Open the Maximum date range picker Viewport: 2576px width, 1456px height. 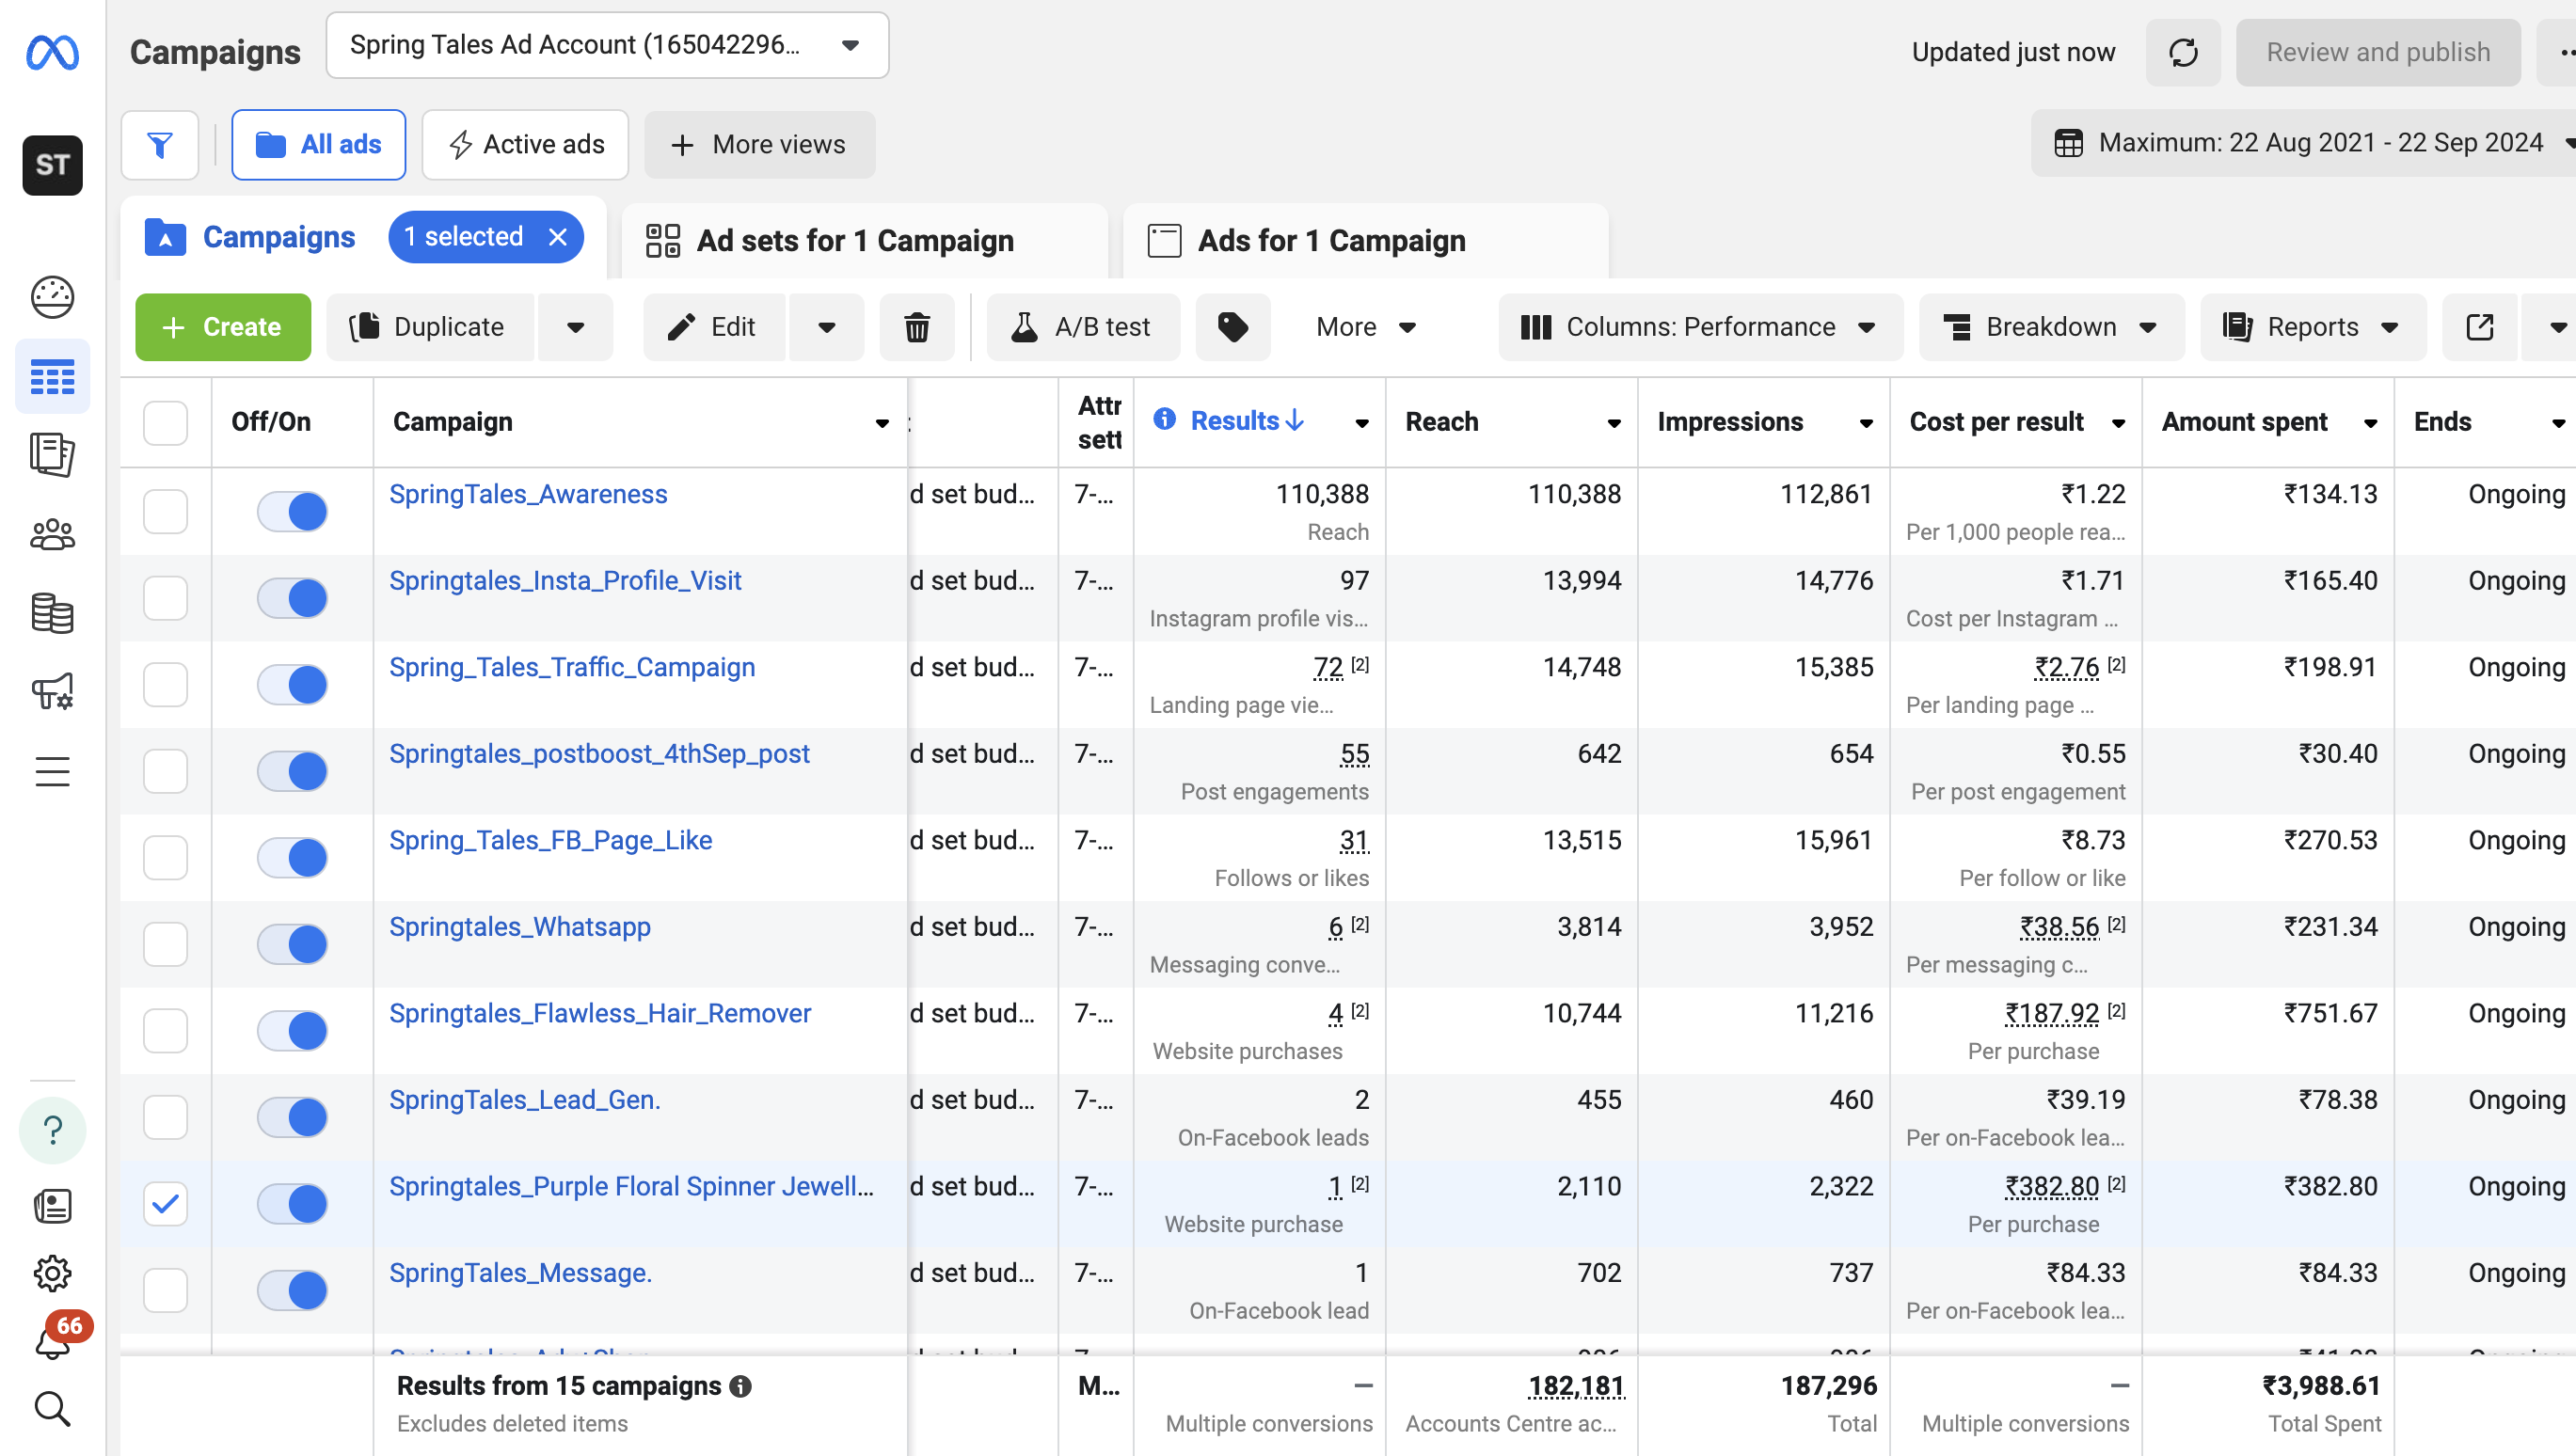point(2303,143)
